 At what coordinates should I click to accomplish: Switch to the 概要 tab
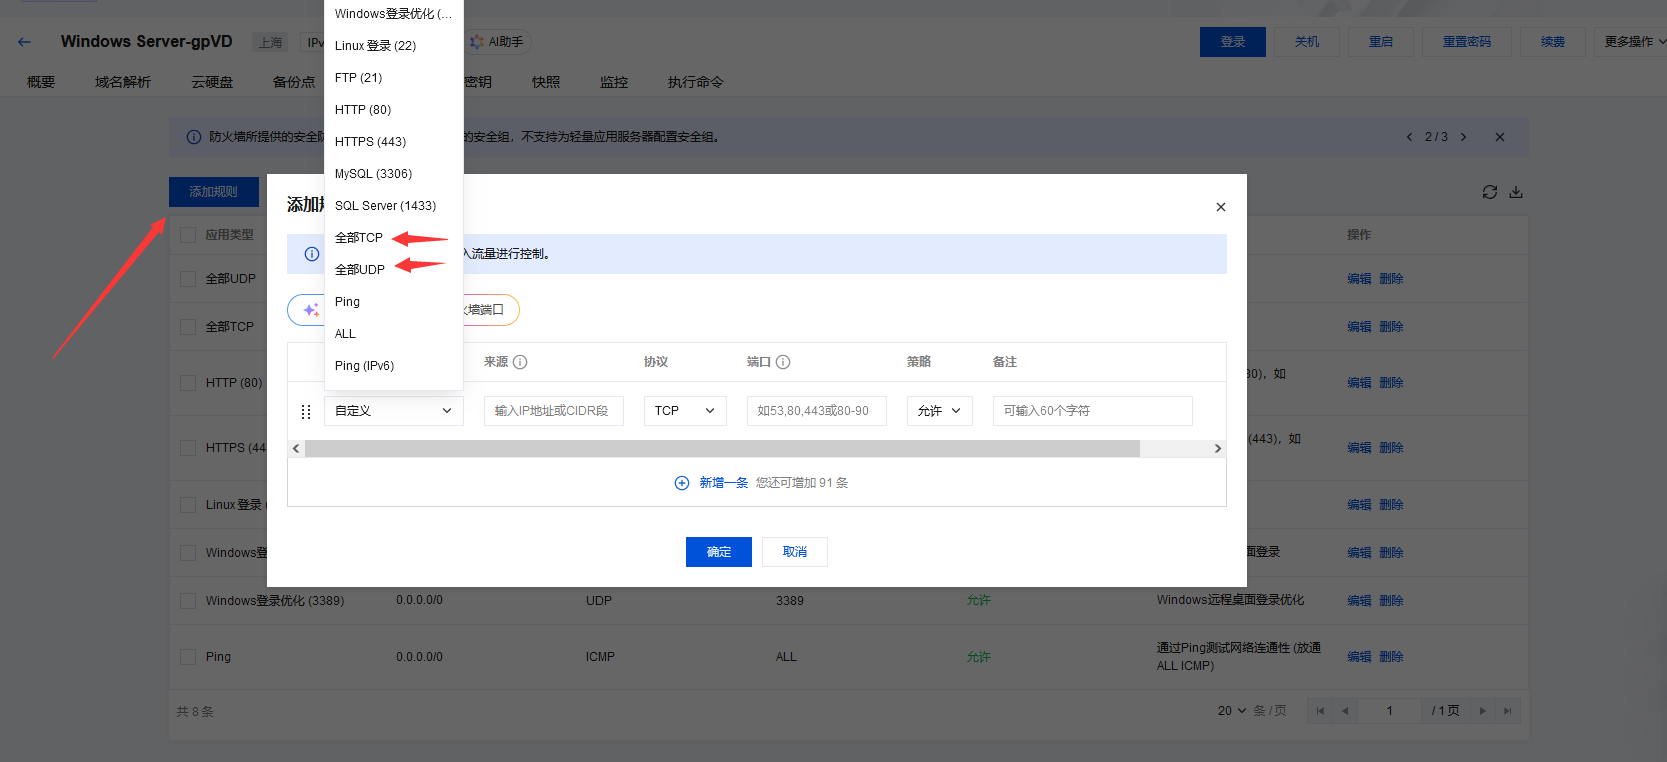click(x=41, y=82)
